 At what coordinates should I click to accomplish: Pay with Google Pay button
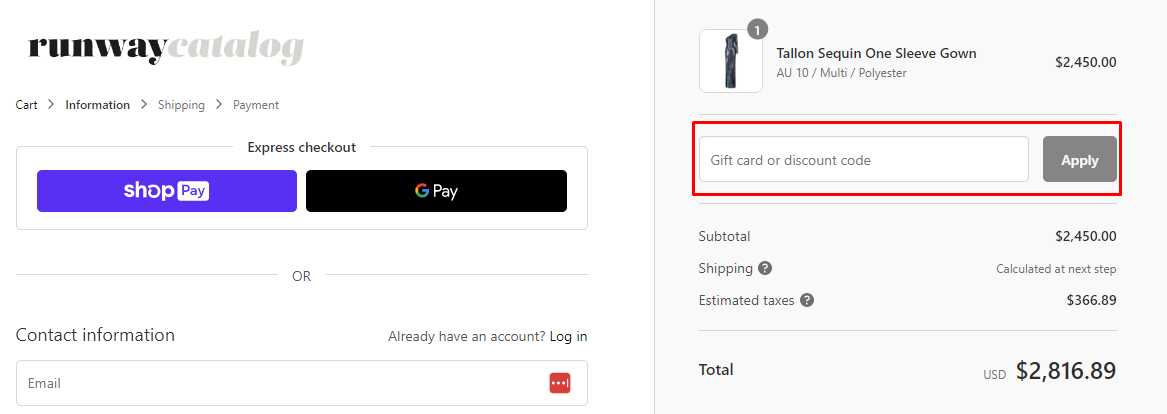(x=436, y=191)
